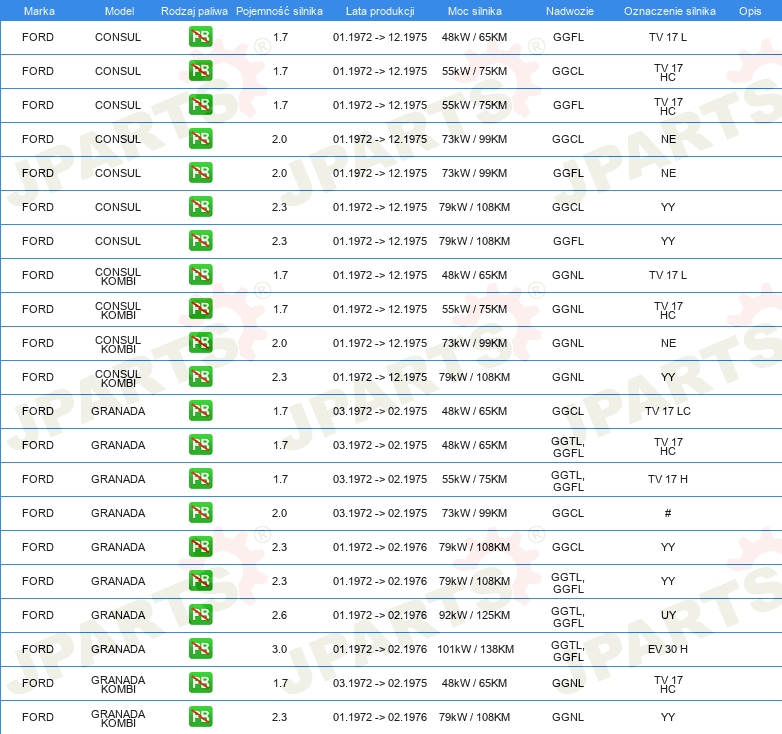This screenshot has width=782, height=734.
Task: Click GGCL body in Granada 2.0 row
Action: click(568, 513)
